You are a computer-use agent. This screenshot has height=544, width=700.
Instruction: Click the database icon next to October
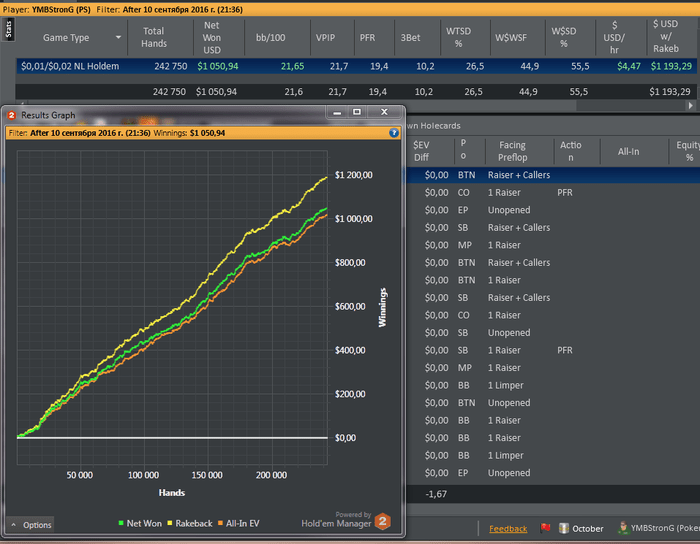(x=564, y=528)
